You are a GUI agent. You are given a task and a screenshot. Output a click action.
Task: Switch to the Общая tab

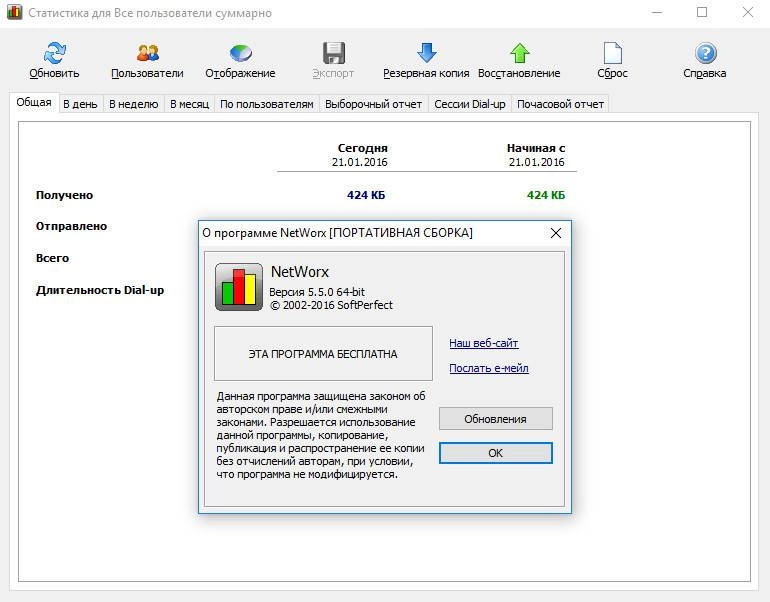click(x=34, y=103)
